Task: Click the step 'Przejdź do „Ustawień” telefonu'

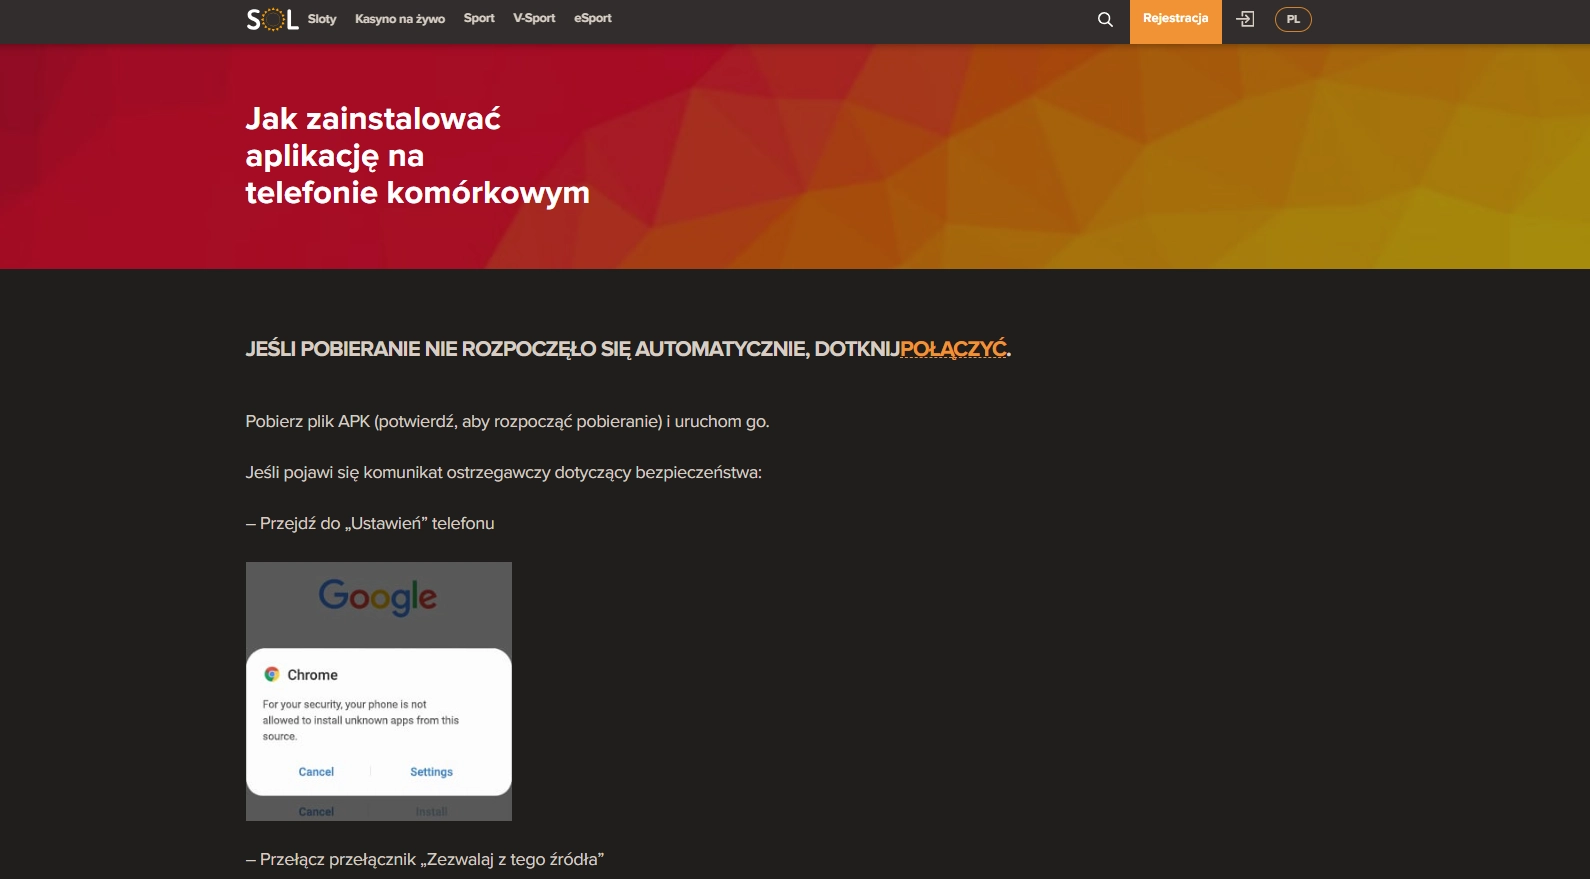Action: (x=370, y=524)
